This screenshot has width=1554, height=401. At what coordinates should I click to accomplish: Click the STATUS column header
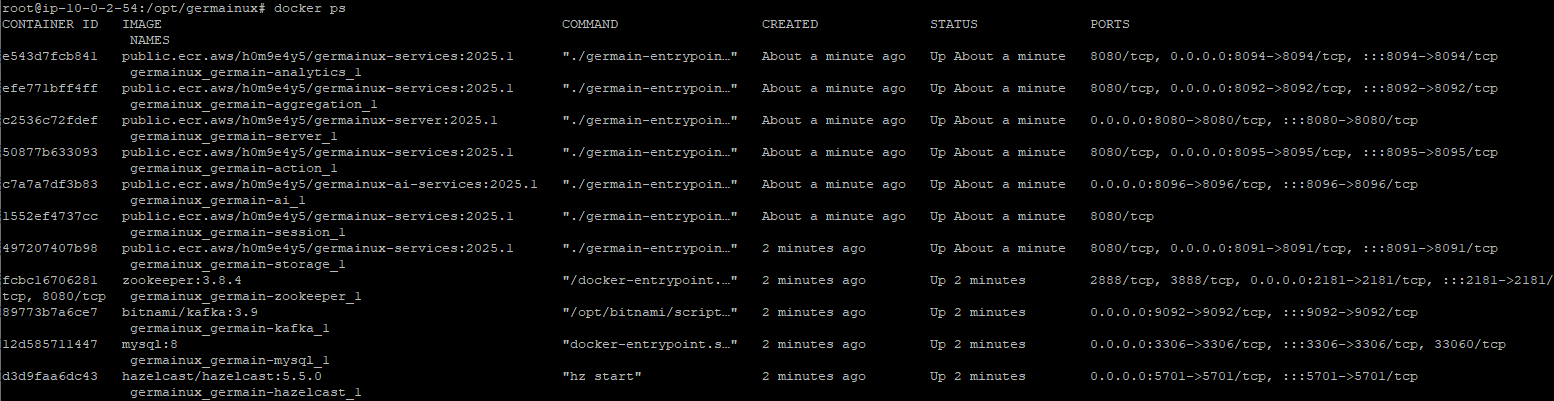(954, 23)
